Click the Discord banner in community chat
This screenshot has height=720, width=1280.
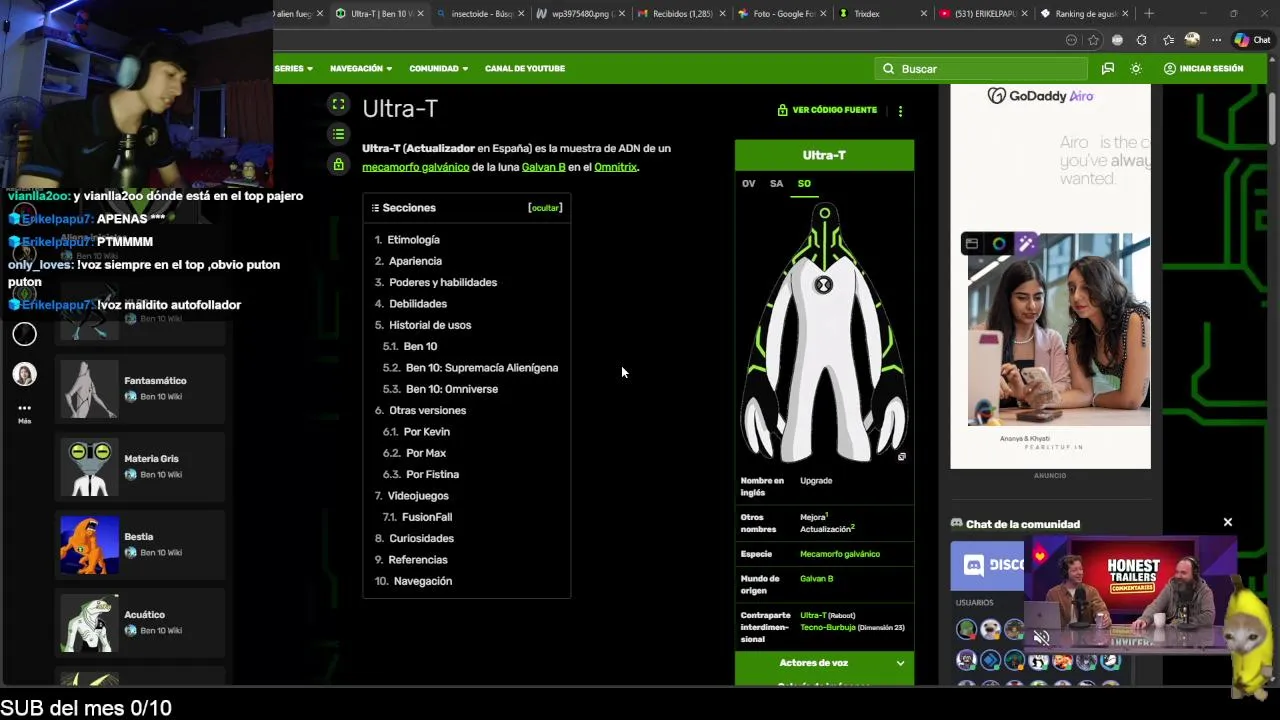tap(988, 565)
